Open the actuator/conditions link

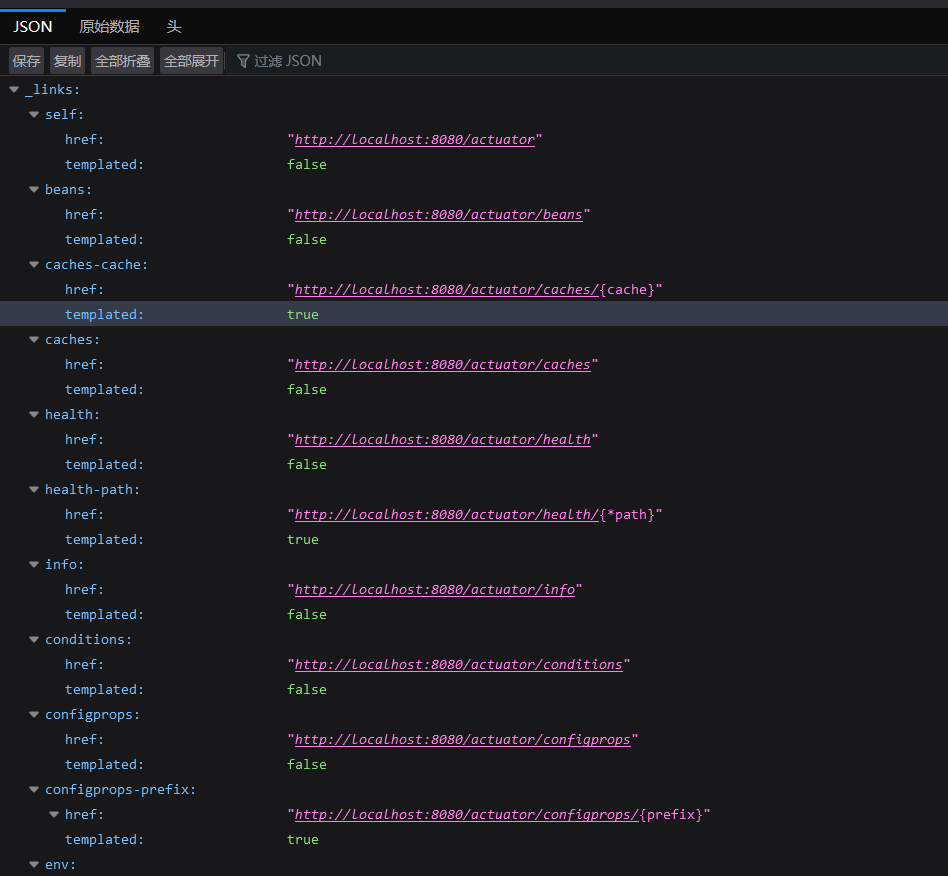[x=458, y=664]
